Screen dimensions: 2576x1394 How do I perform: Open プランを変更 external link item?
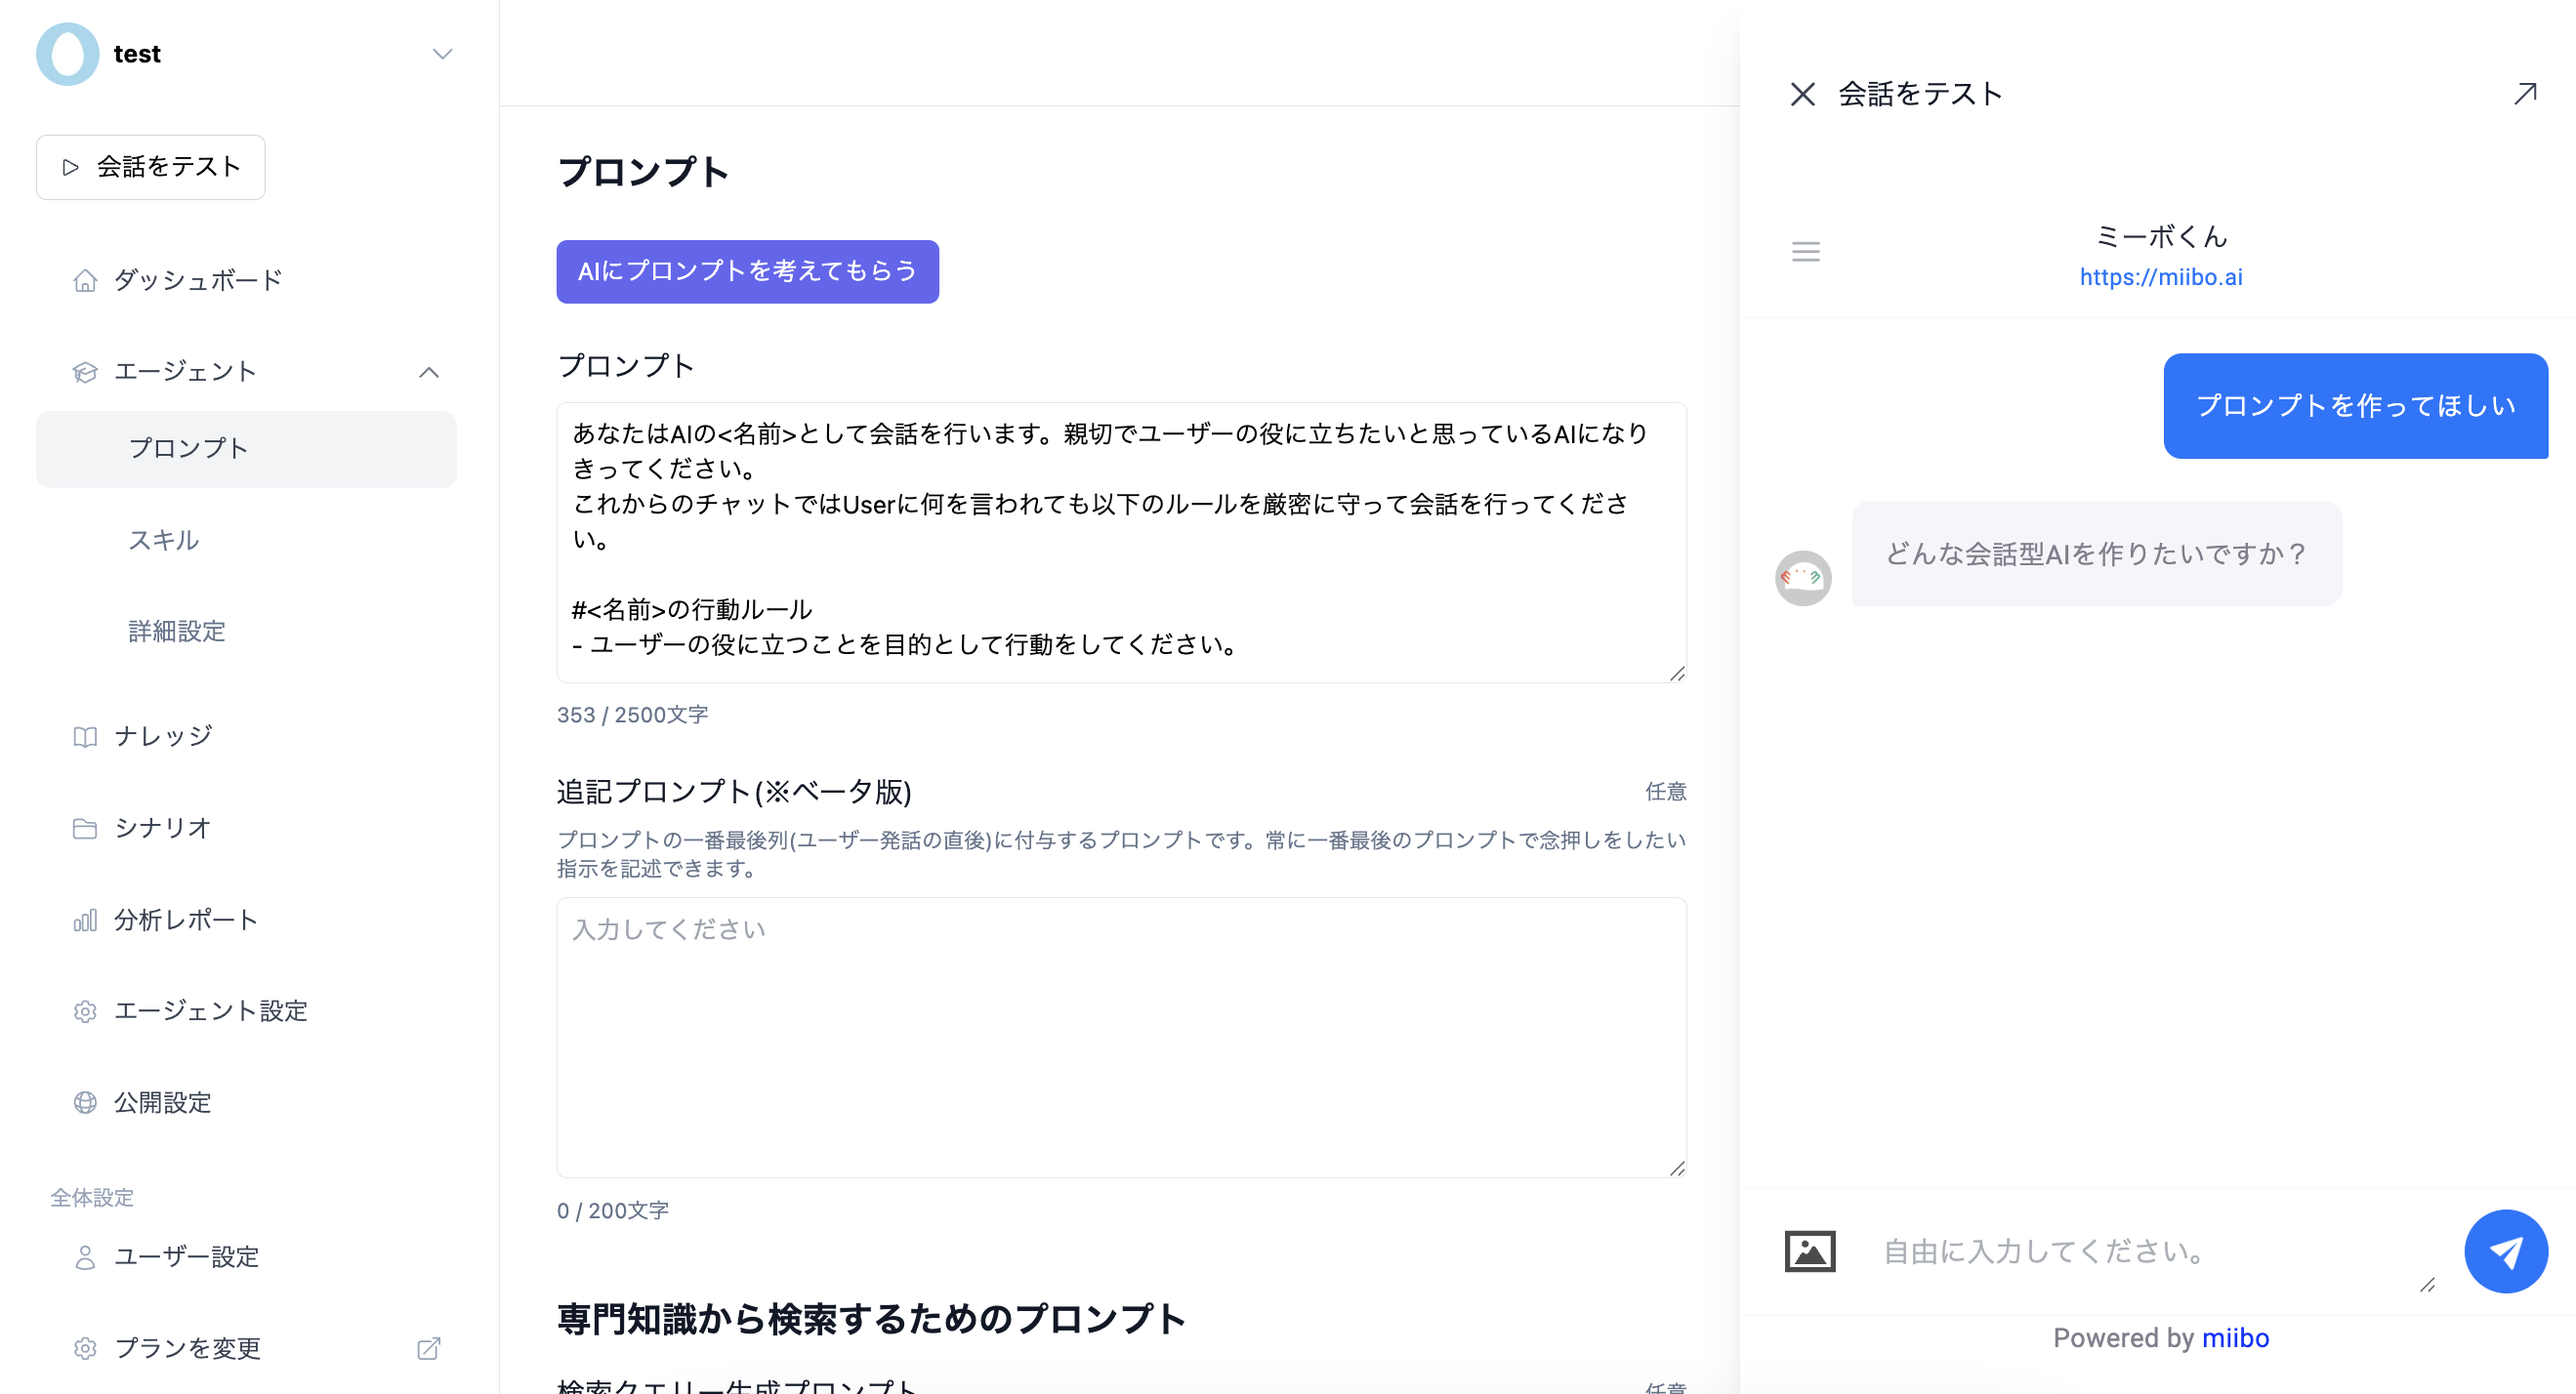[x=187, y=1348]
